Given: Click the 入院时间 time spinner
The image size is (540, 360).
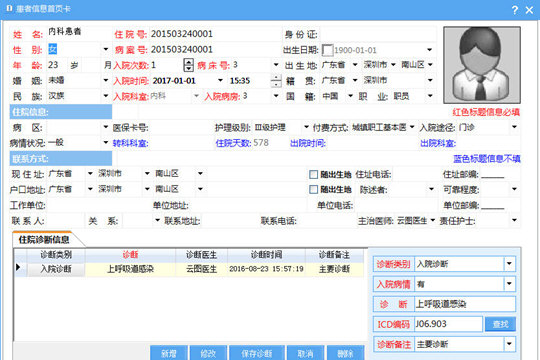Looking at the screenshot, I should click(276, 81).
